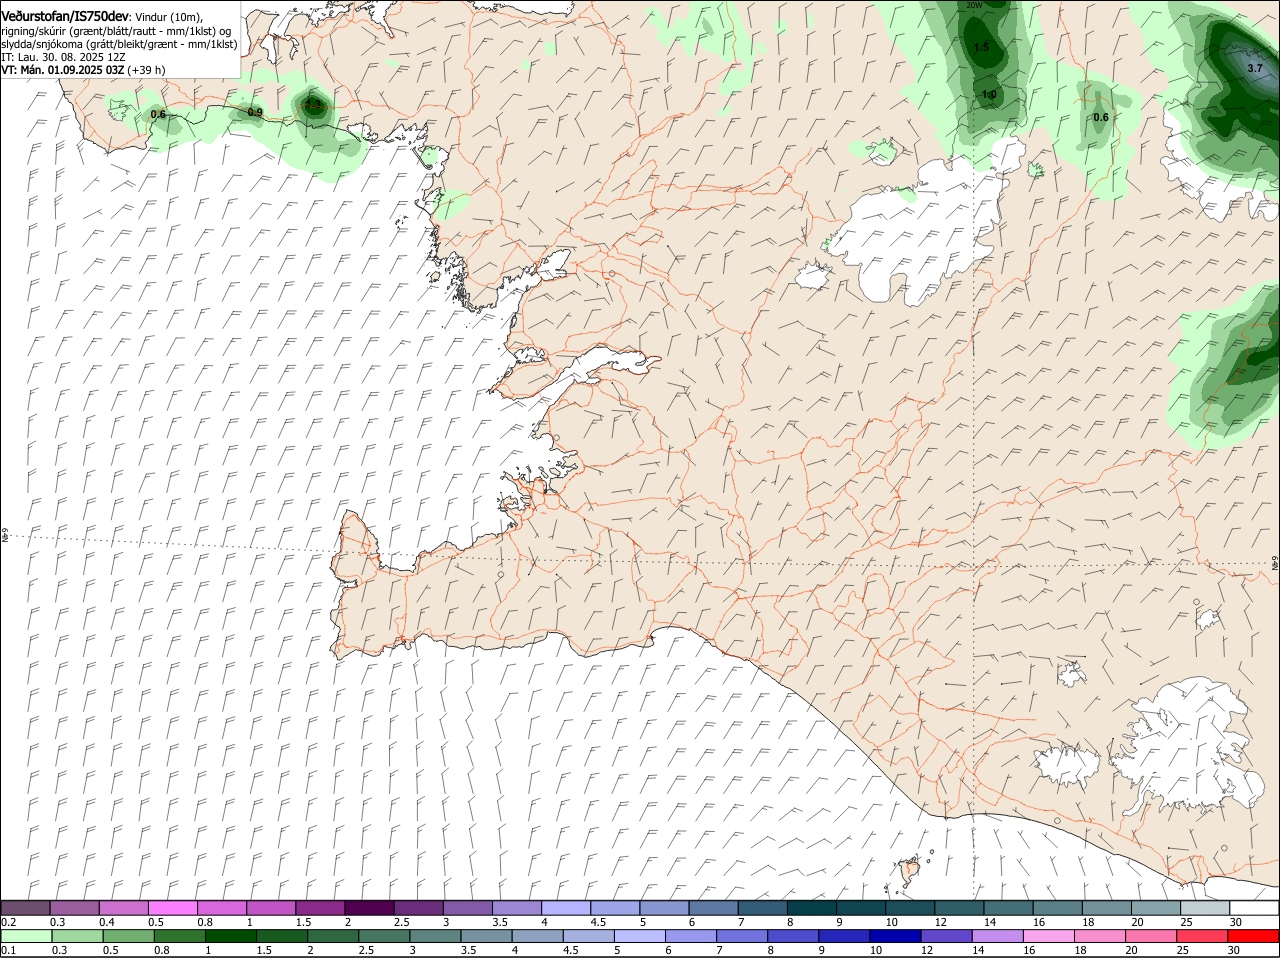The height and width of the screenshot is (958, 1280).
Task: Click the grey-teal 18–20 snow legend swatch
Action: 1107,907
